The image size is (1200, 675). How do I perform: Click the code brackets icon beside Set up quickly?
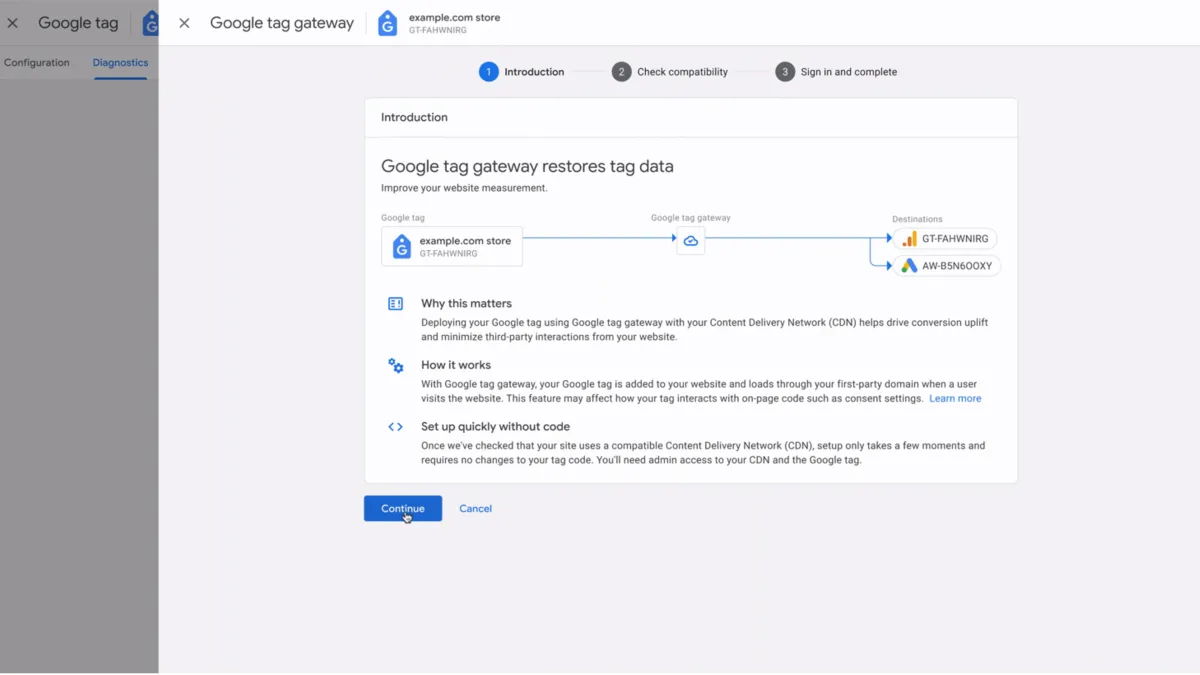[x=395, y=426]
